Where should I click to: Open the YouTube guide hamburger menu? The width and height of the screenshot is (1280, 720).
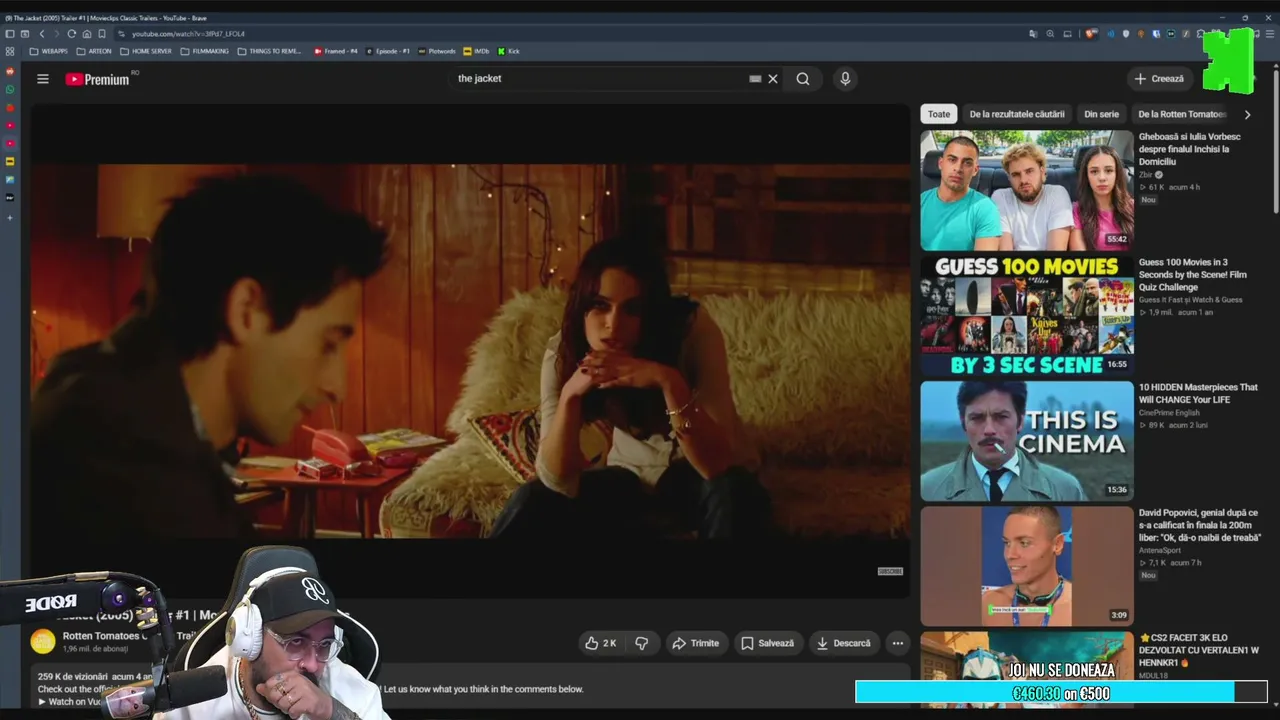[43, 79]
